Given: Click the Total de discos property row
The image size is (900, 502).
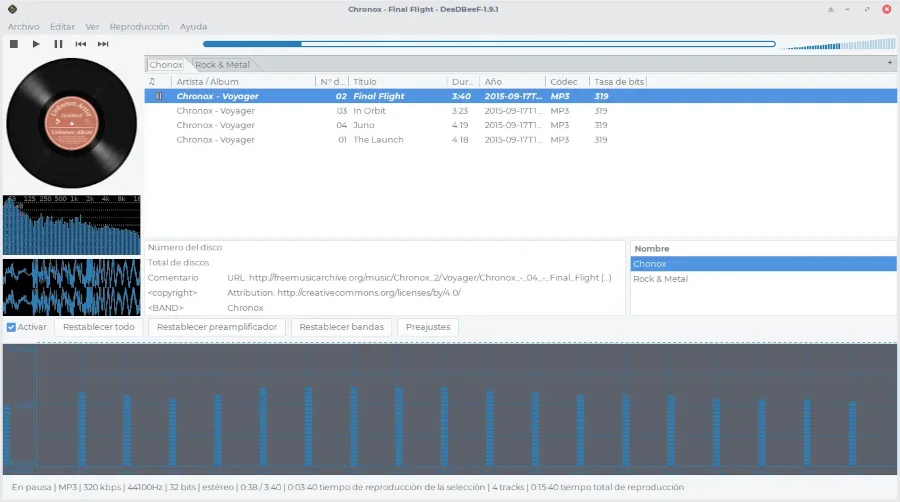Looking at the screenshot, I should [x=385, y=262].
